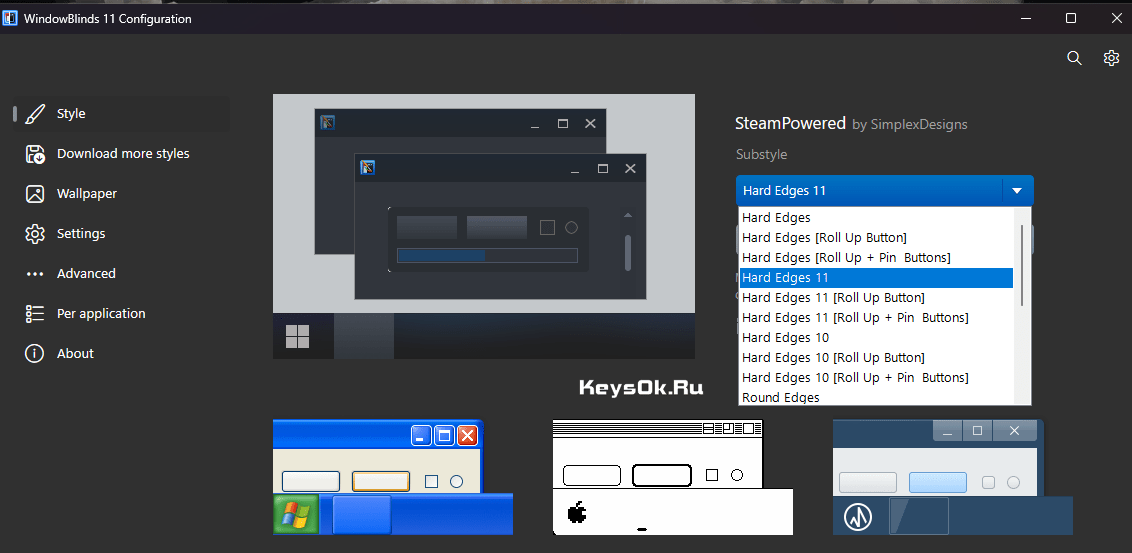Select "Round Edges" substyle
Screen dimensions: 1132x553
click(x=876, y=397)
